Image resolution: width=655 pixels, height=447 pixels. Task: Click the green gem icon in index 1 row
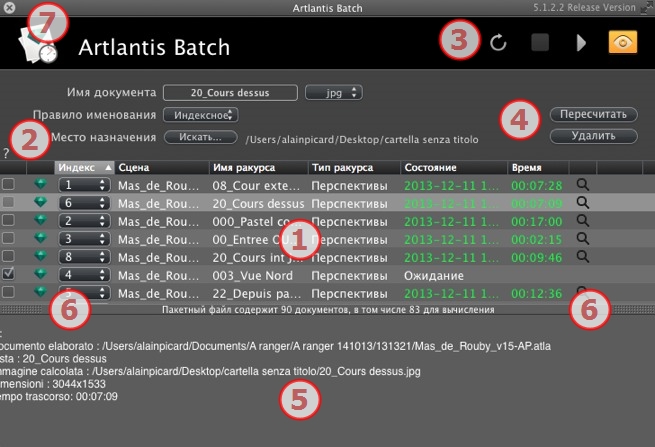tap(41, 184)
